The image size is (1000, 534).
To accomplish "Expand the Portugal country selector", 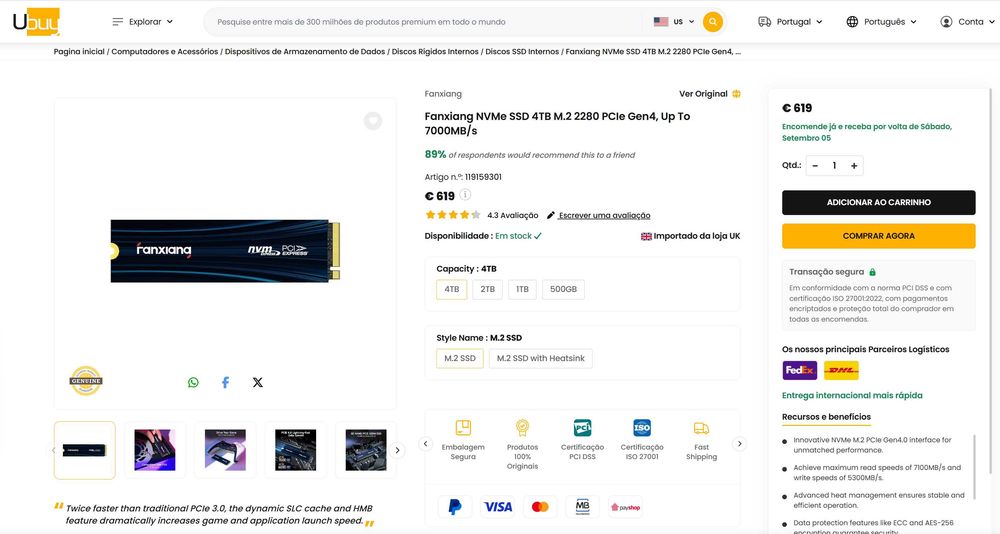I will point(790,22).
